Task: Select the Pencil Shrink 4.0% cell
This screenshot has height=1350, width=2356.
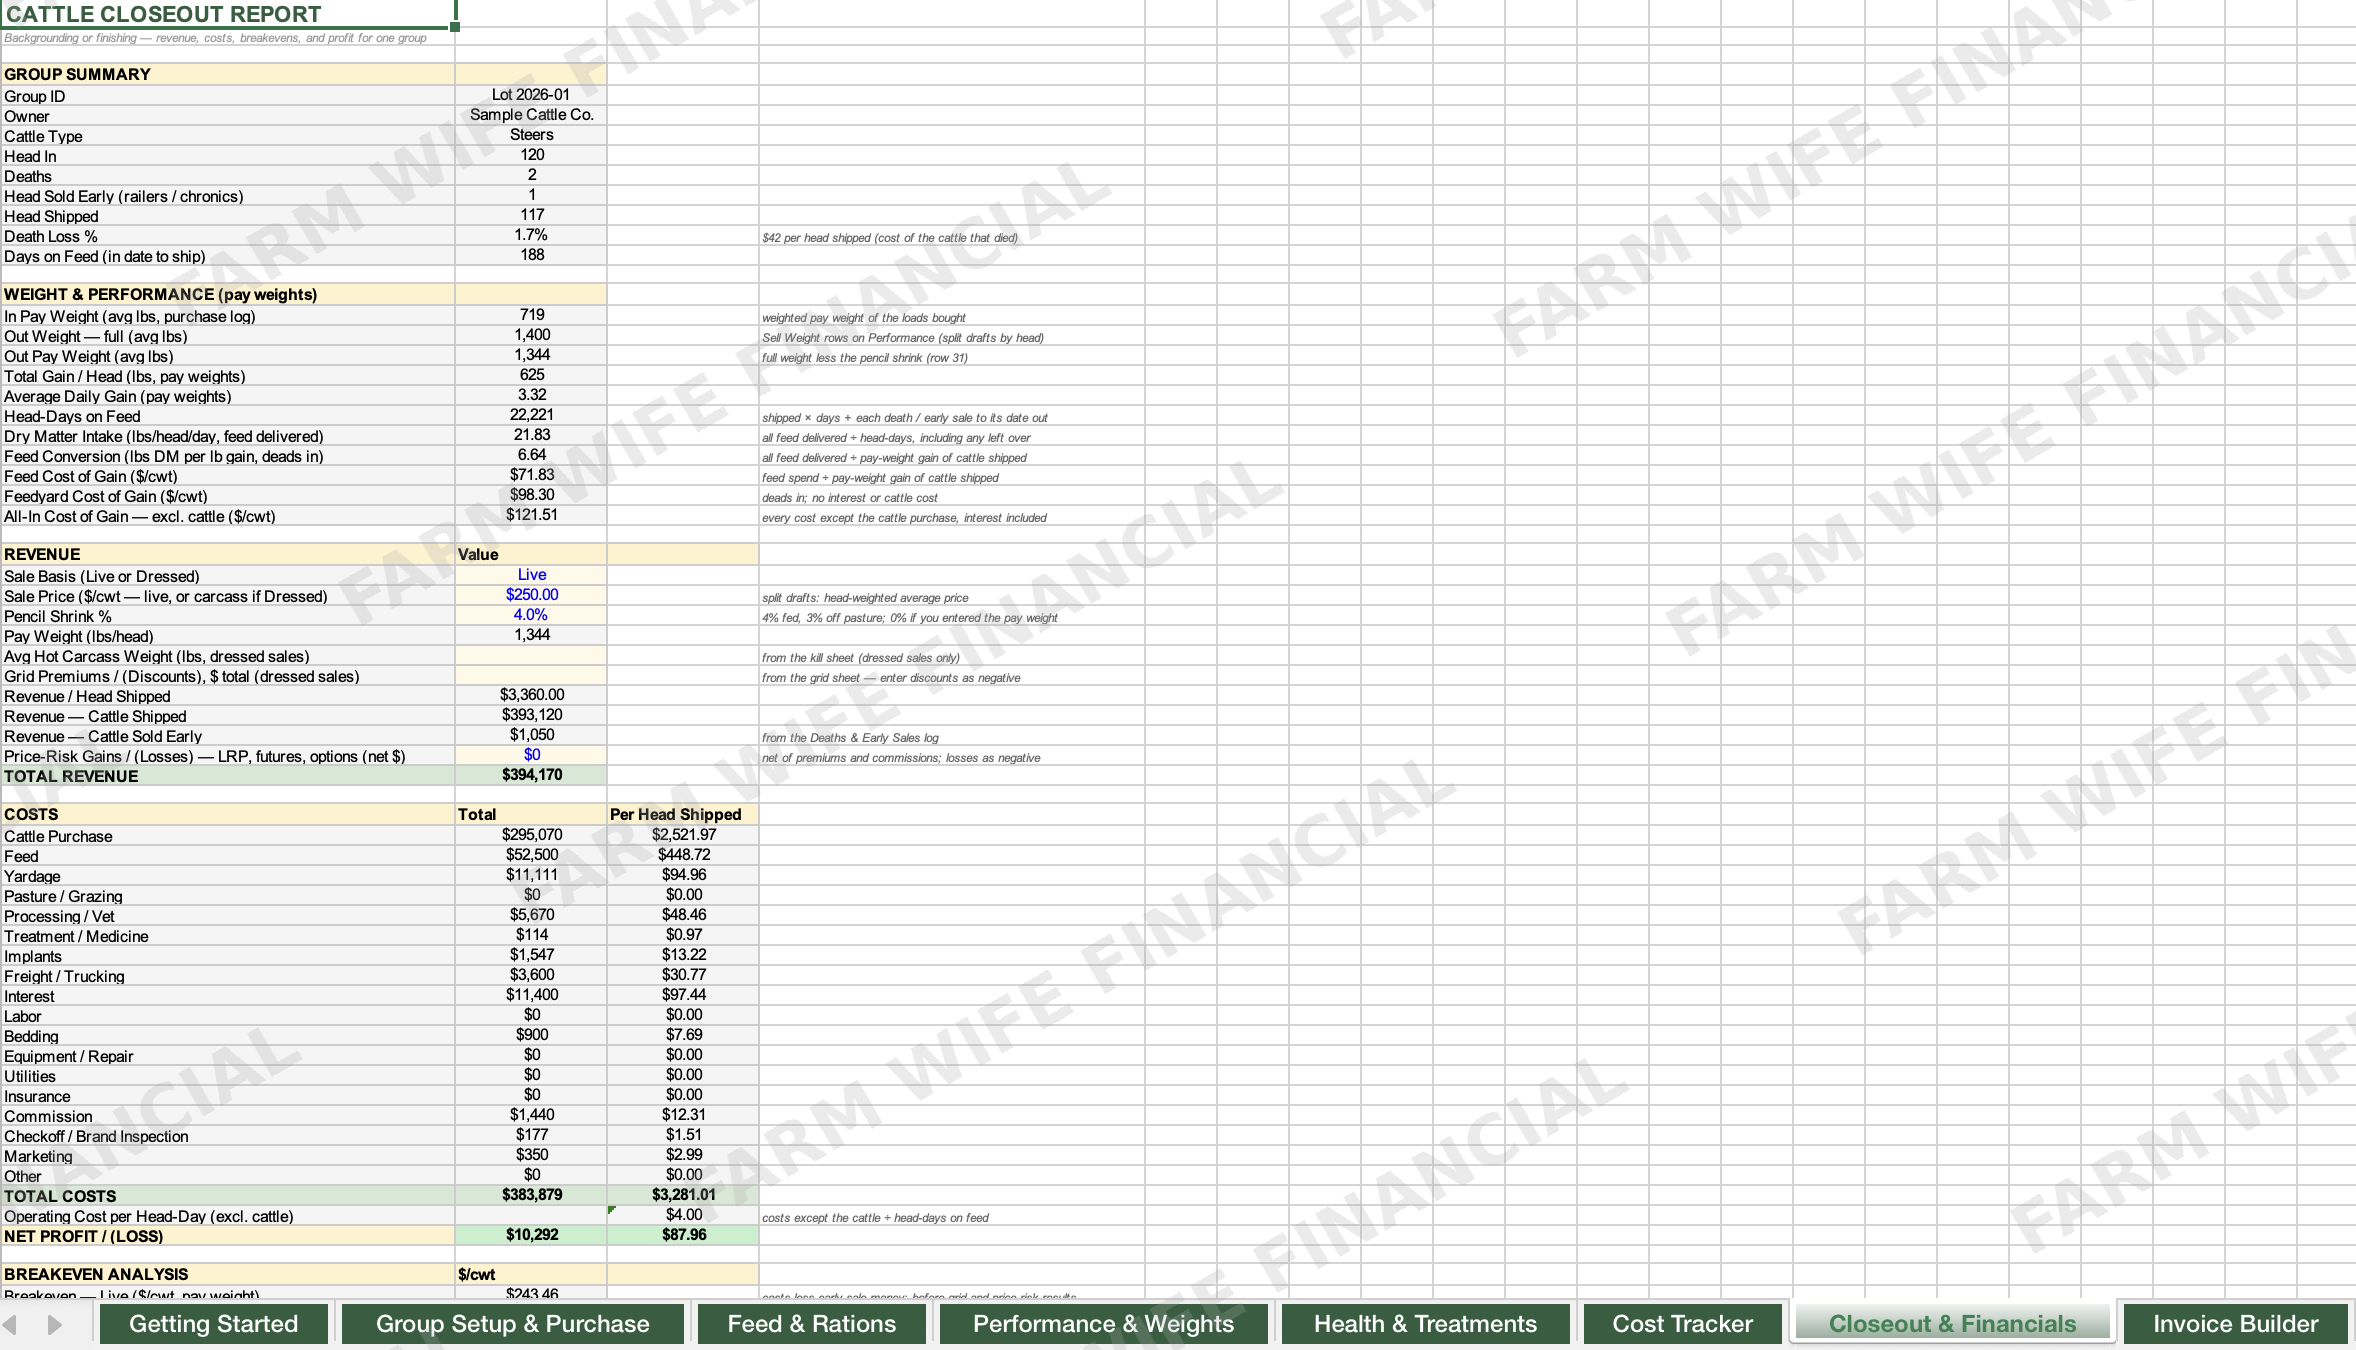Action: (531, 615)
